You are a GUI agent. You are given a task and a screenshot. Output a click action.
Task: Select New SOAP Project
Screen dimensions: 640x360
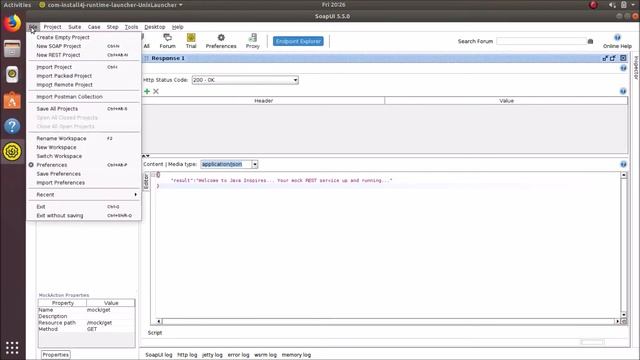[59, 46]
